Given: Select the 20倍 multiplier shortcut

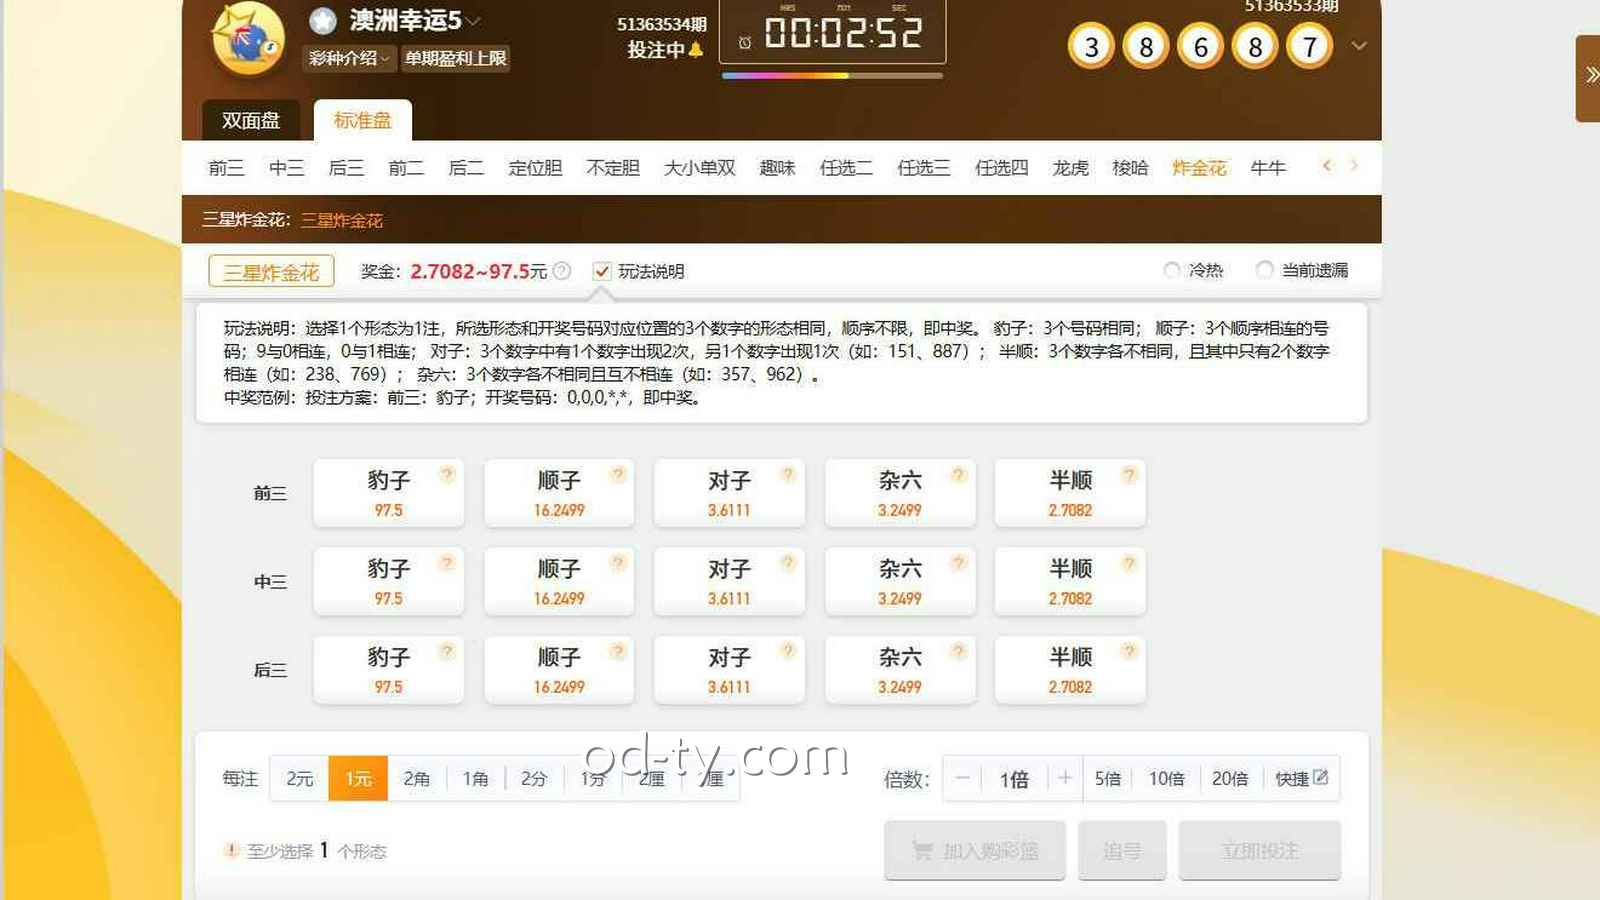Looking at the screenshot, I should 1230,778.
